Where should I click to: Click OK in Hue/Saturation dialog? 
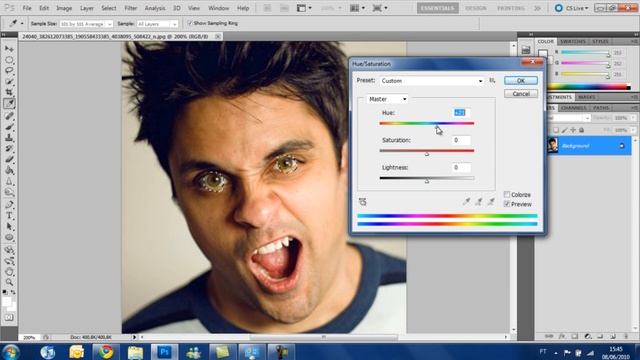[x=521, y=81]
